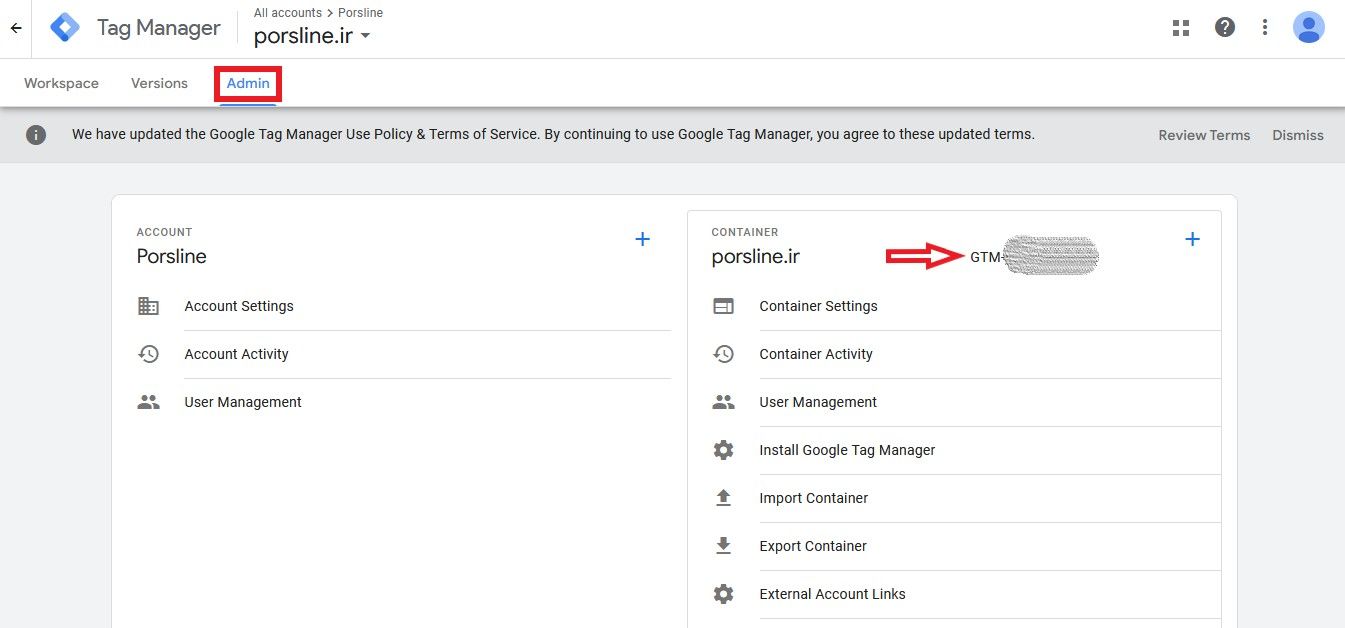Open the user account avatar
1345x628 pixels.
(1308, 28)
